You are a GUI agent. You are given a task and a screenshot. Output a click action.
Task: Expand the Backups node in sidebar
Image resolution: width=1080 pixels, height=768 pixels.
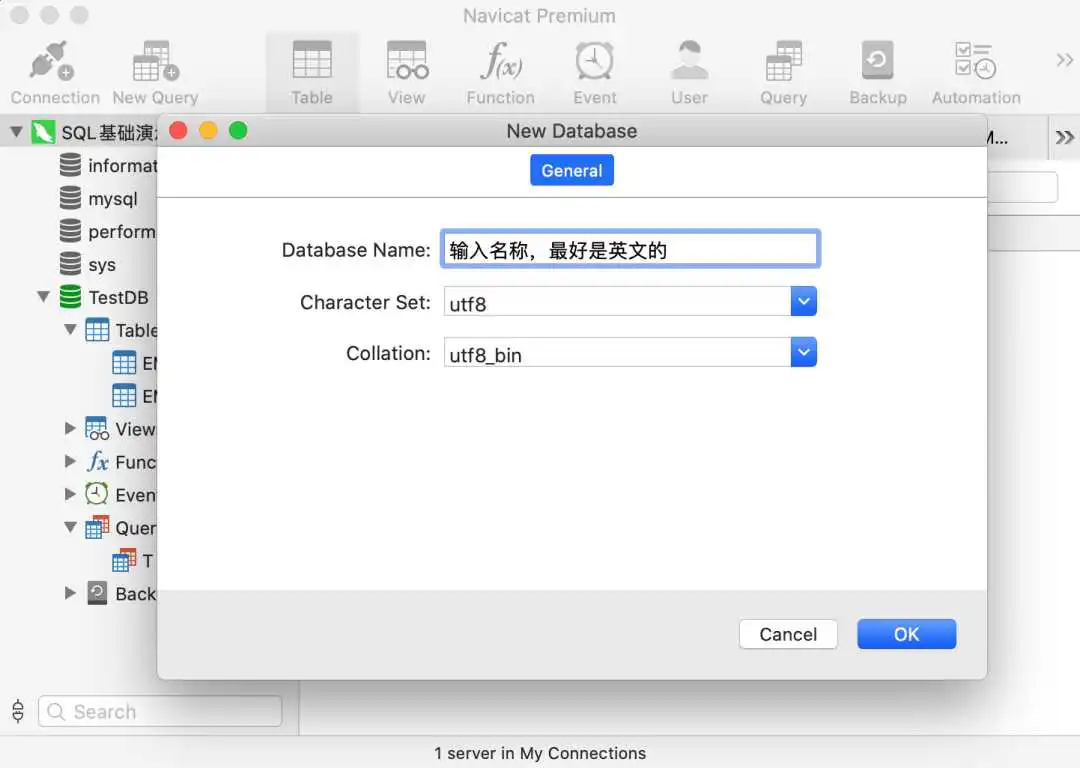tap(70, 593)
